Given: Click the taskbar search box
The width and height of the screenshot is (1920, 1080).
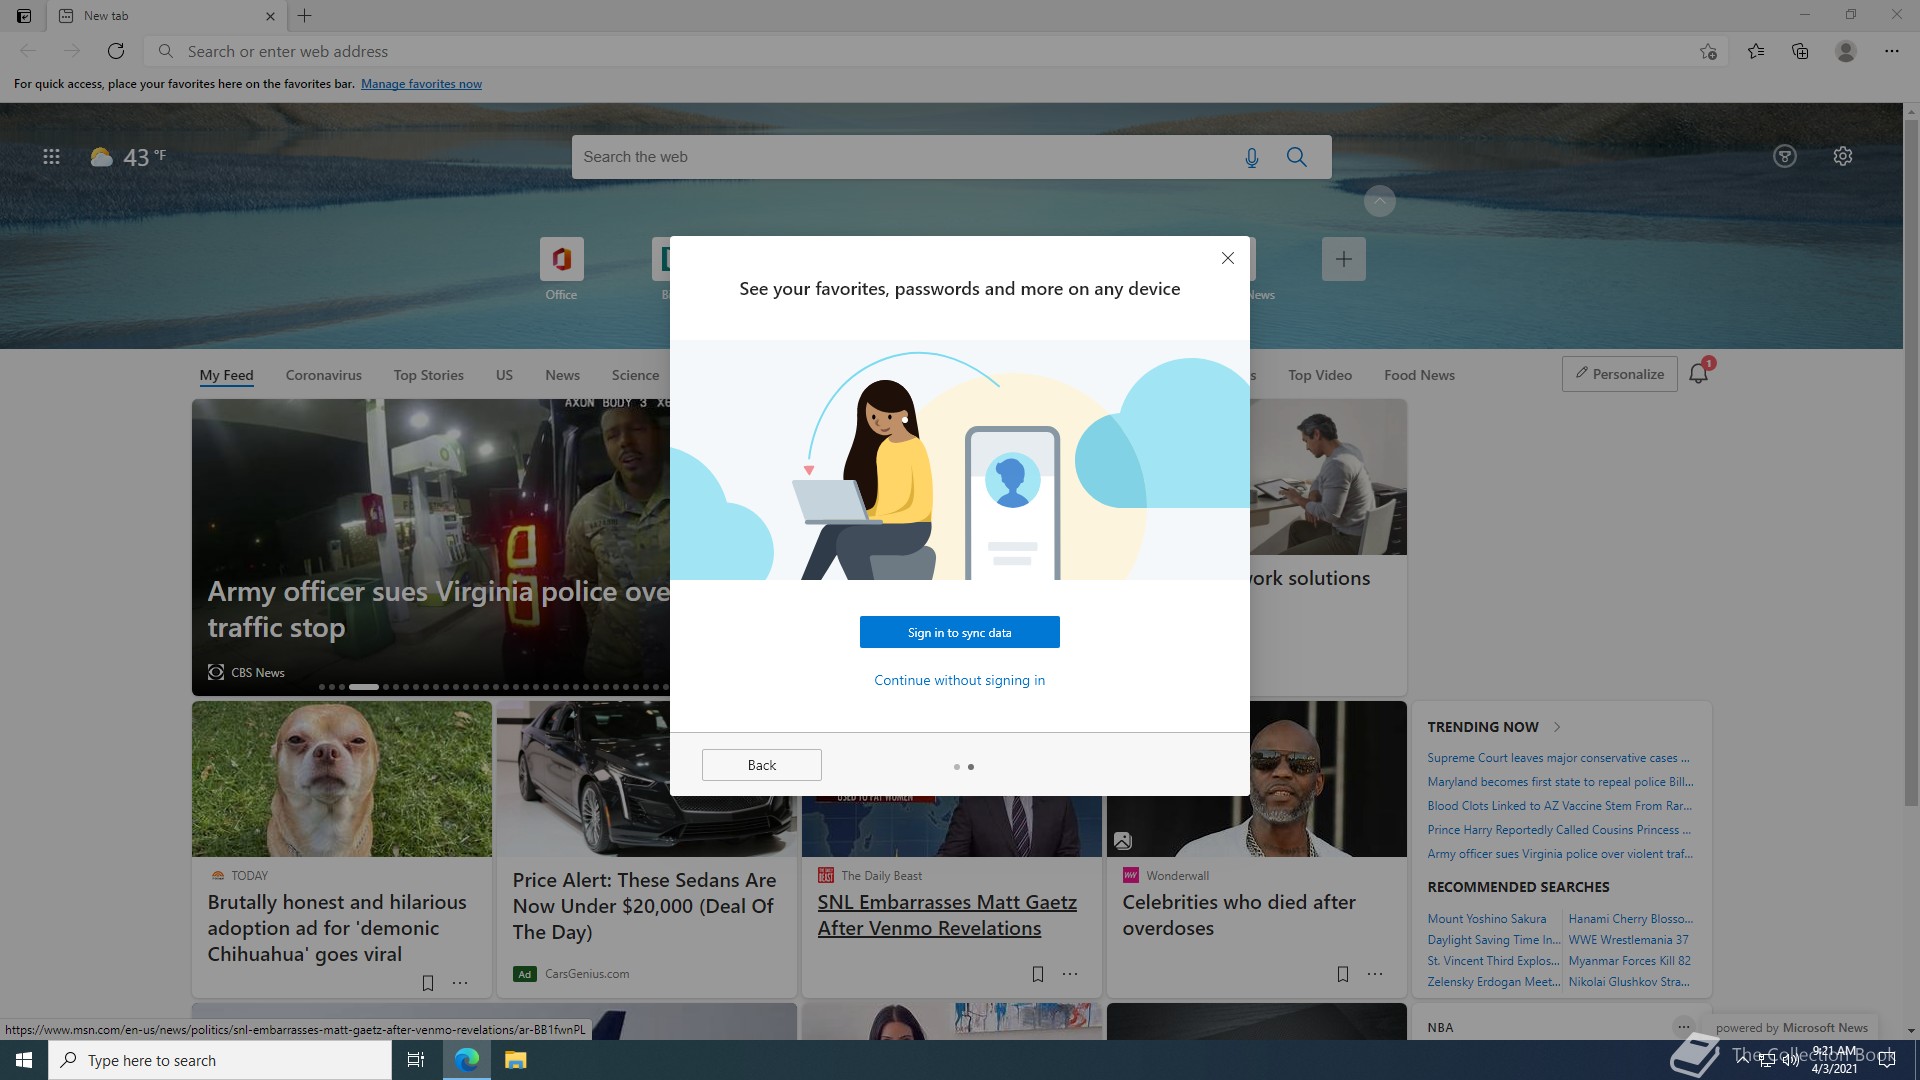Looking at the screenshot, I should [x=220, y=1060].
